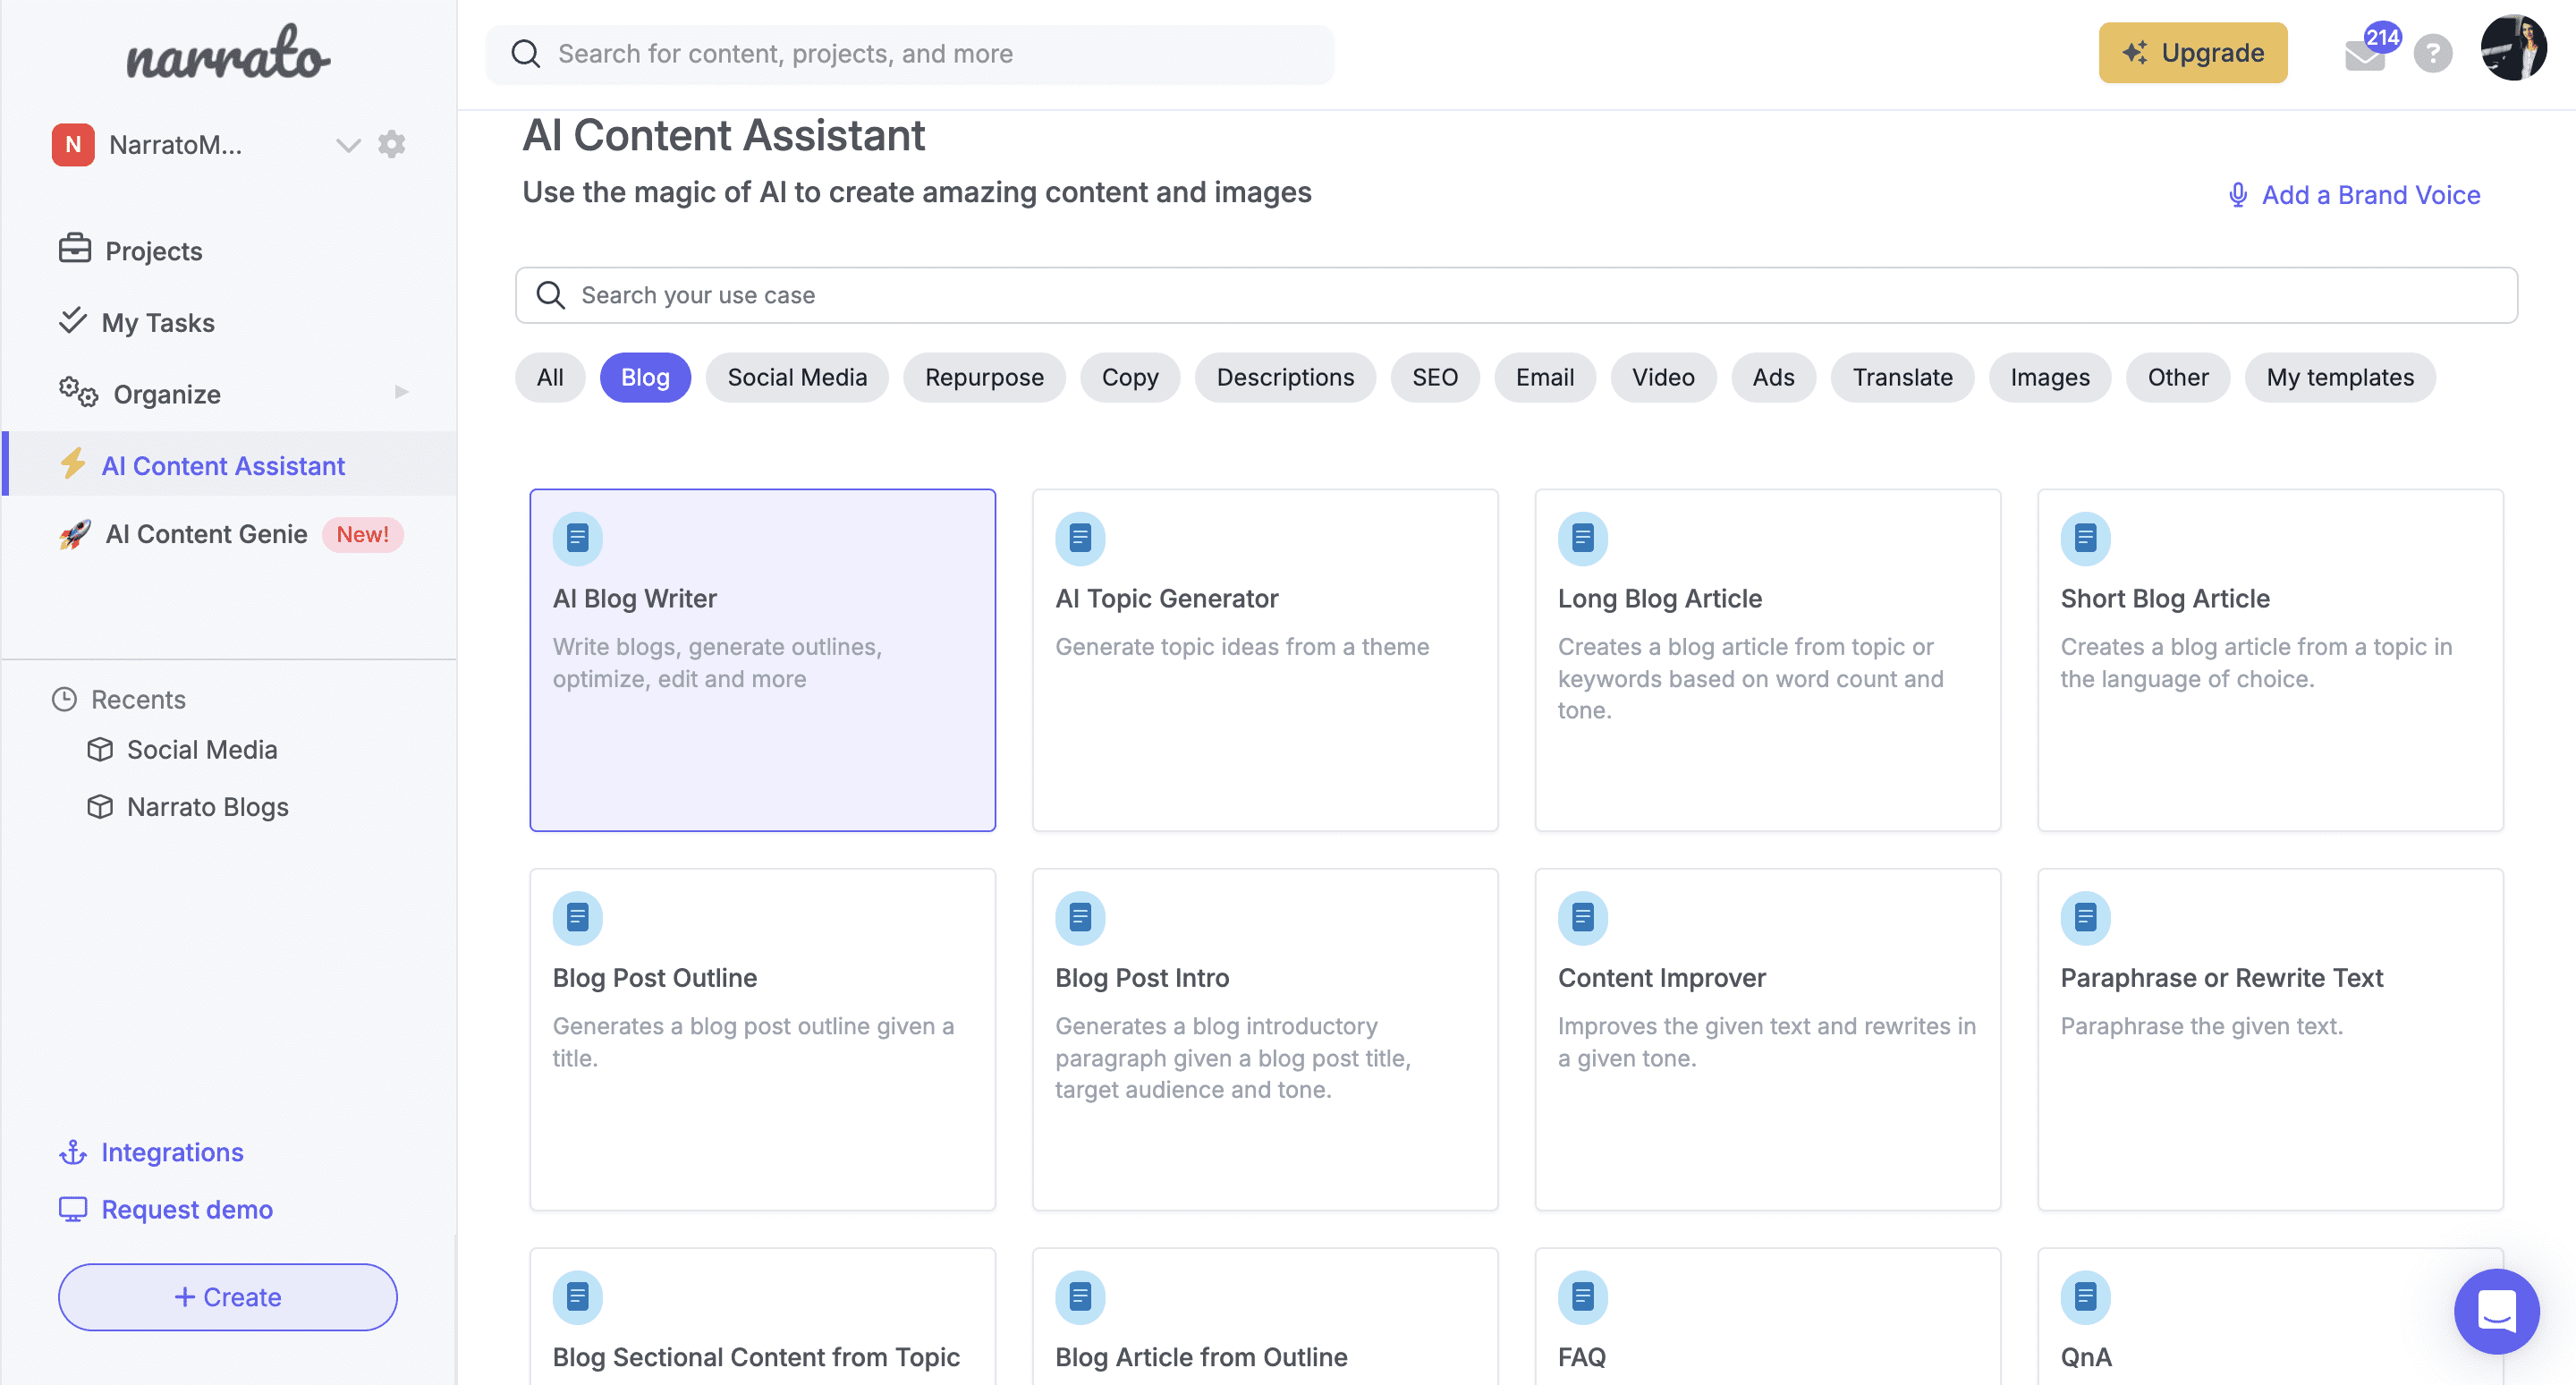Focus the Search your use case field

(1516, 295)
